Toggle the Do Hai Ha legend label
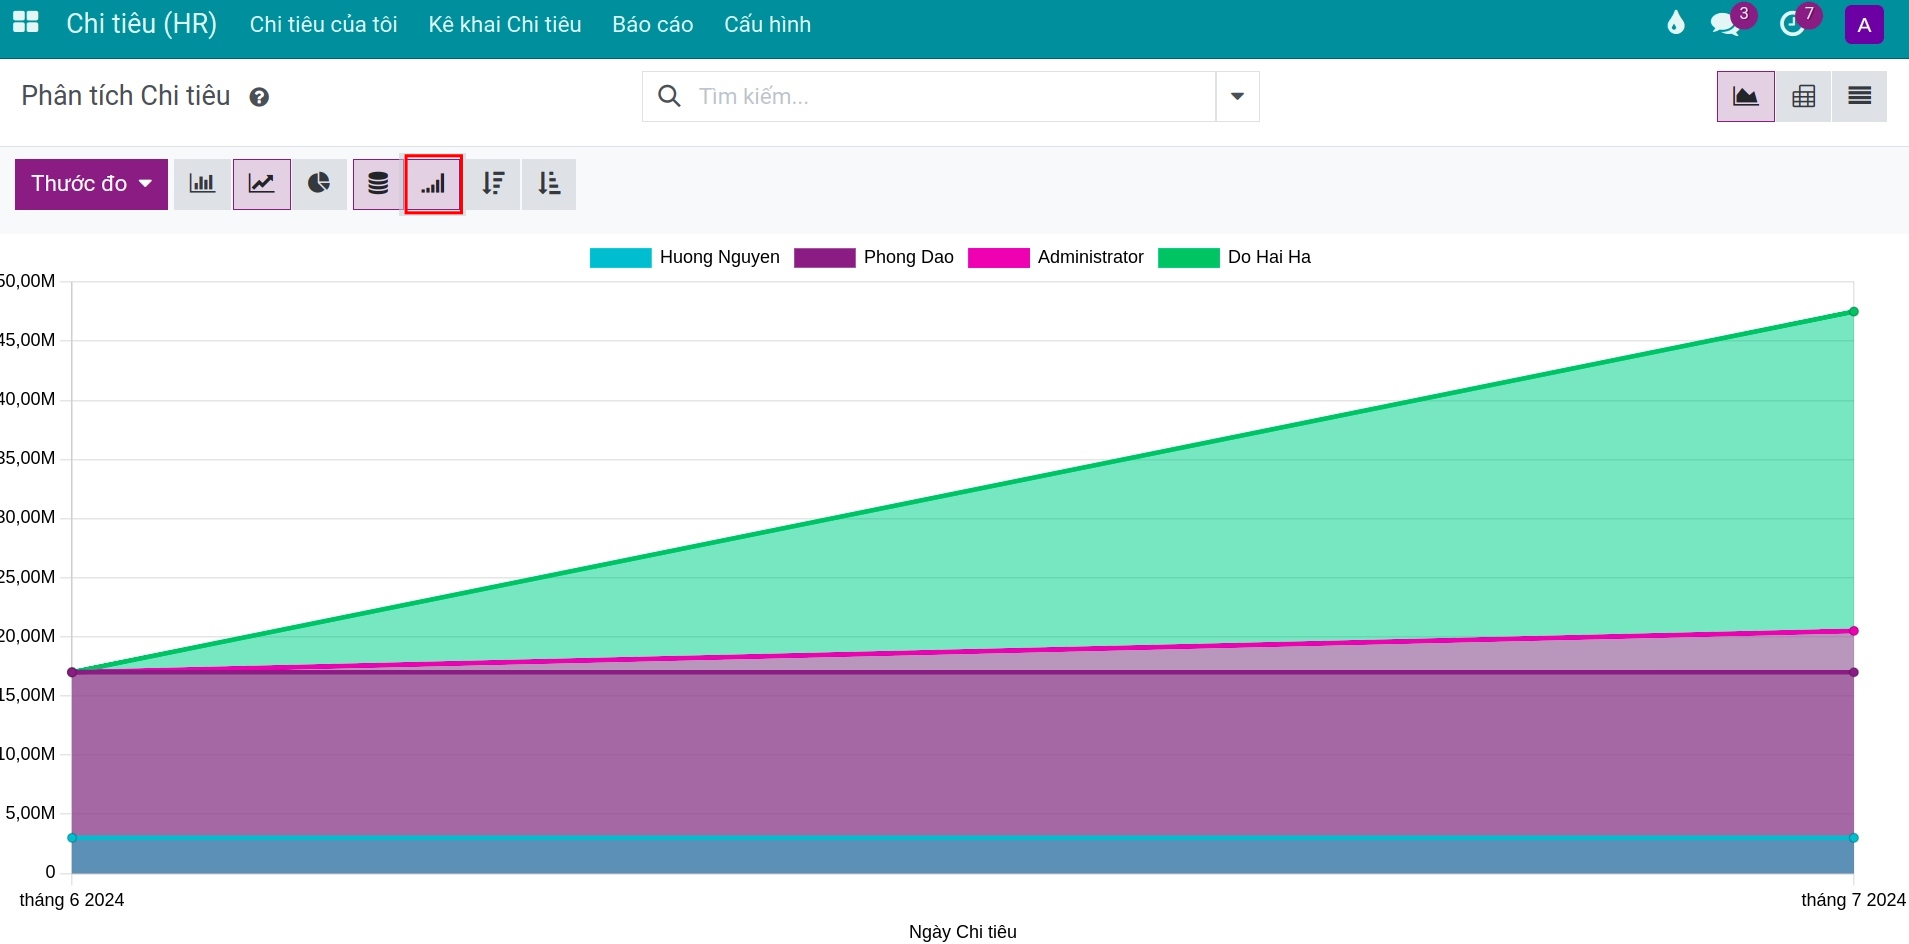 (1269, 257)
